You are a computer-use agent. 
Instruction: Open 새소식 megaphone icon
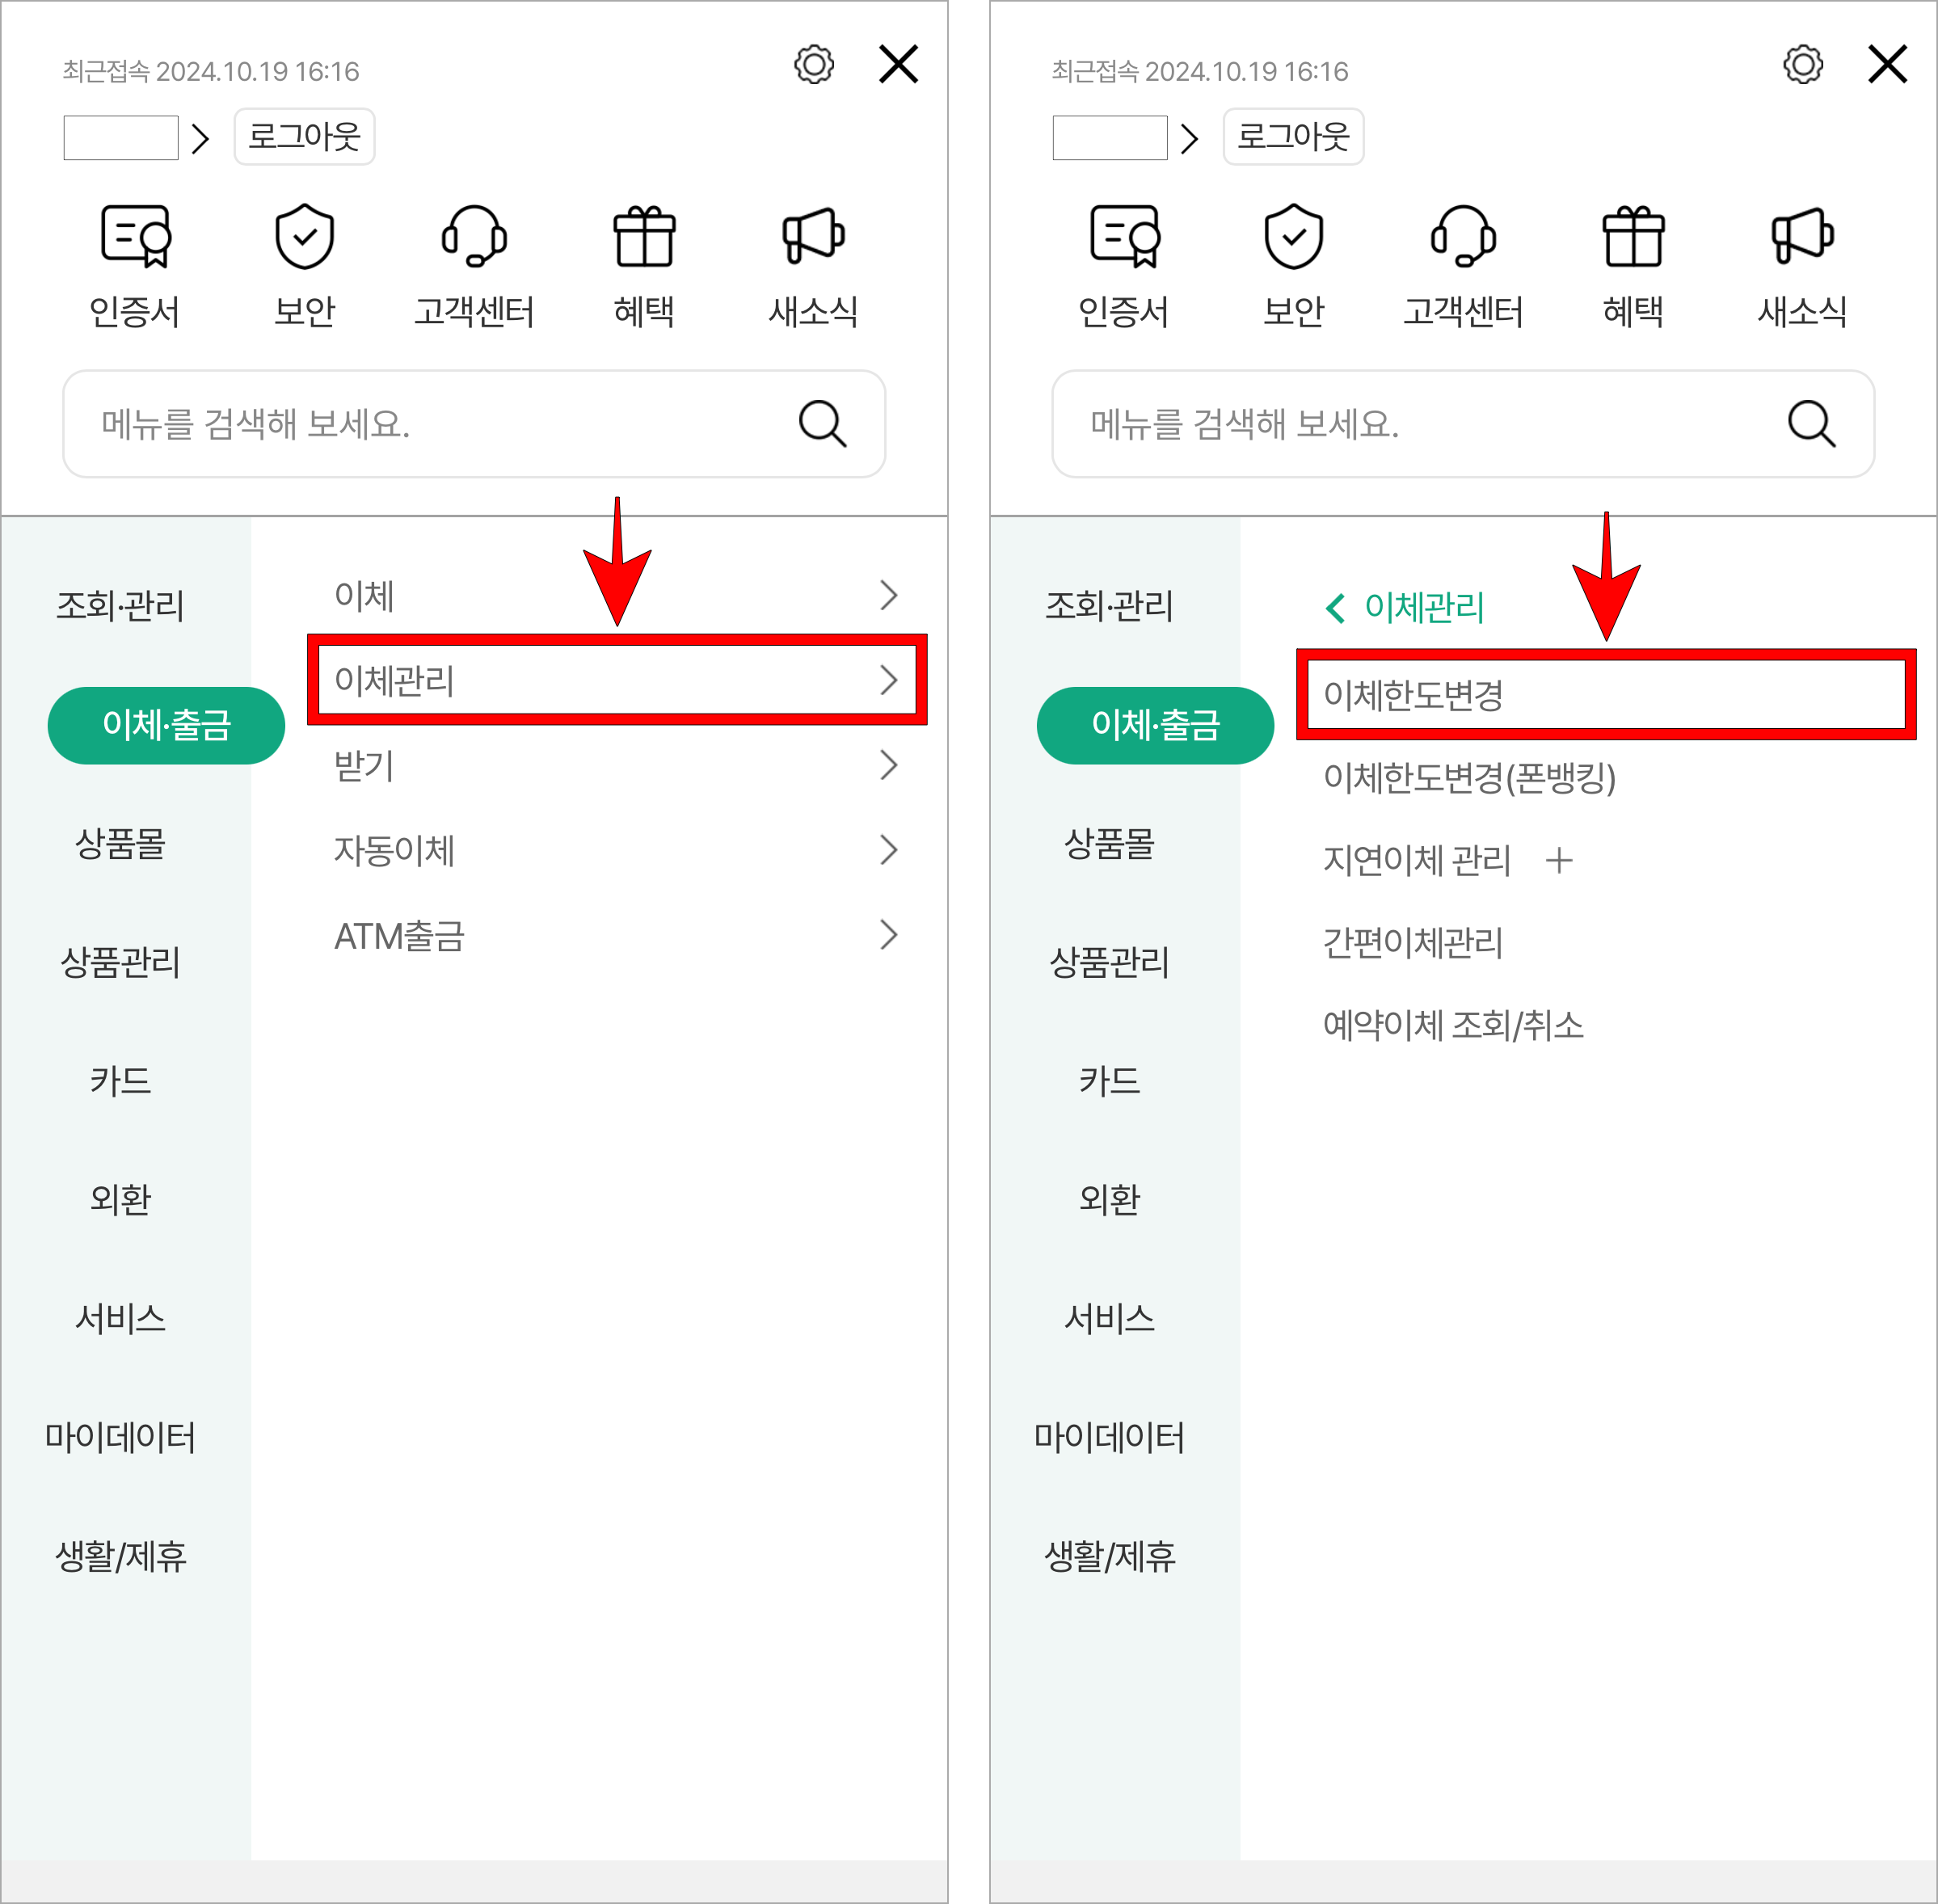tap(812, 238)
